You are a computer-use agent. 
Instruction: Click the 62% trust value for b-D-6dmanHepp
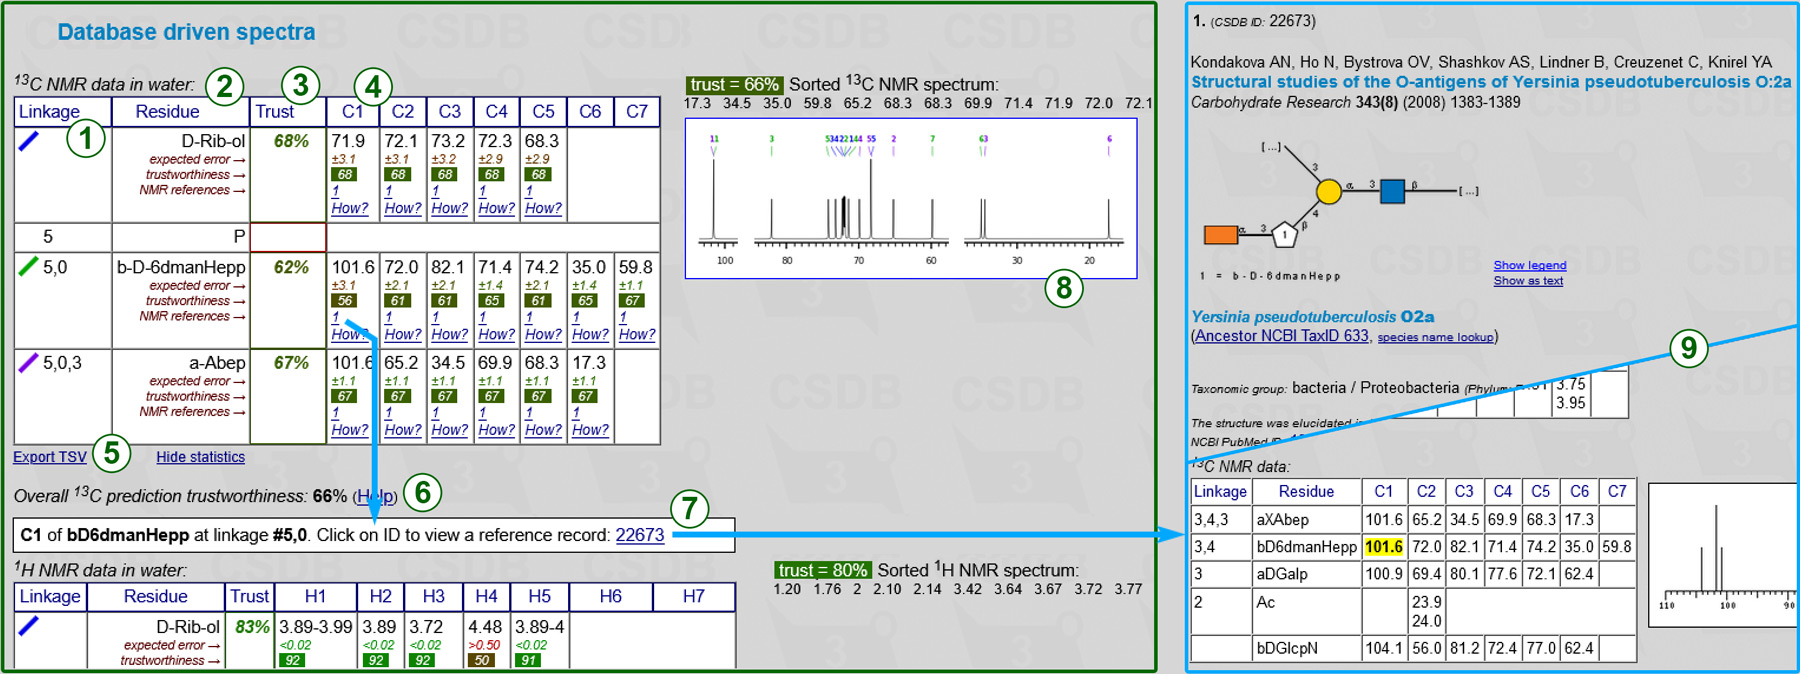click(x=291, y=267)
